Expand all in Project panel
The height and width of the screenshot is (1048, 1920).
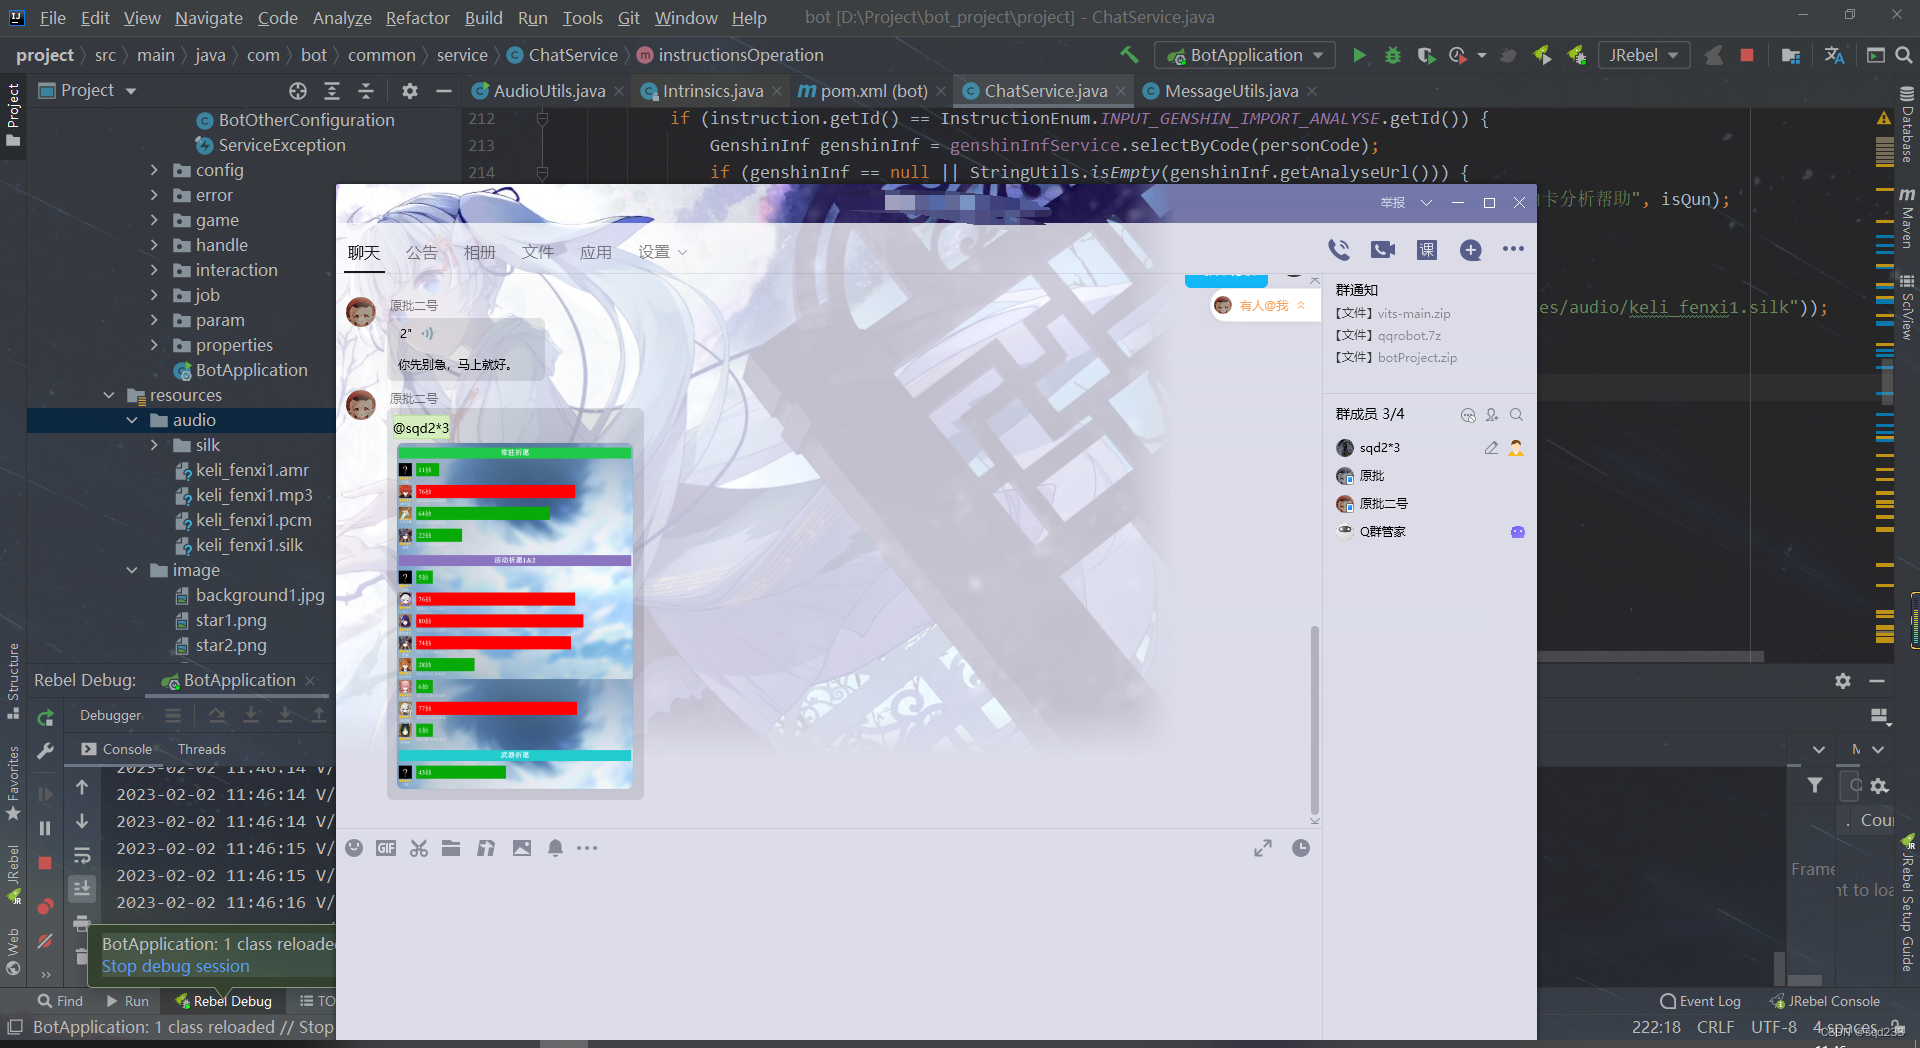(x=332, y=91)
